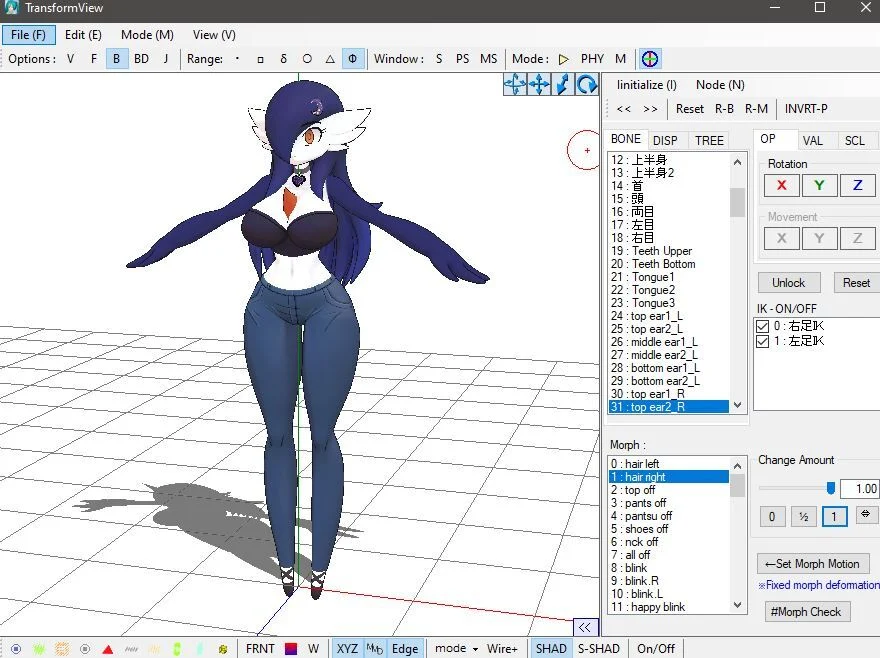Click the resize arrows button beside amount presets
880x658 pixels.
(864, 516)
